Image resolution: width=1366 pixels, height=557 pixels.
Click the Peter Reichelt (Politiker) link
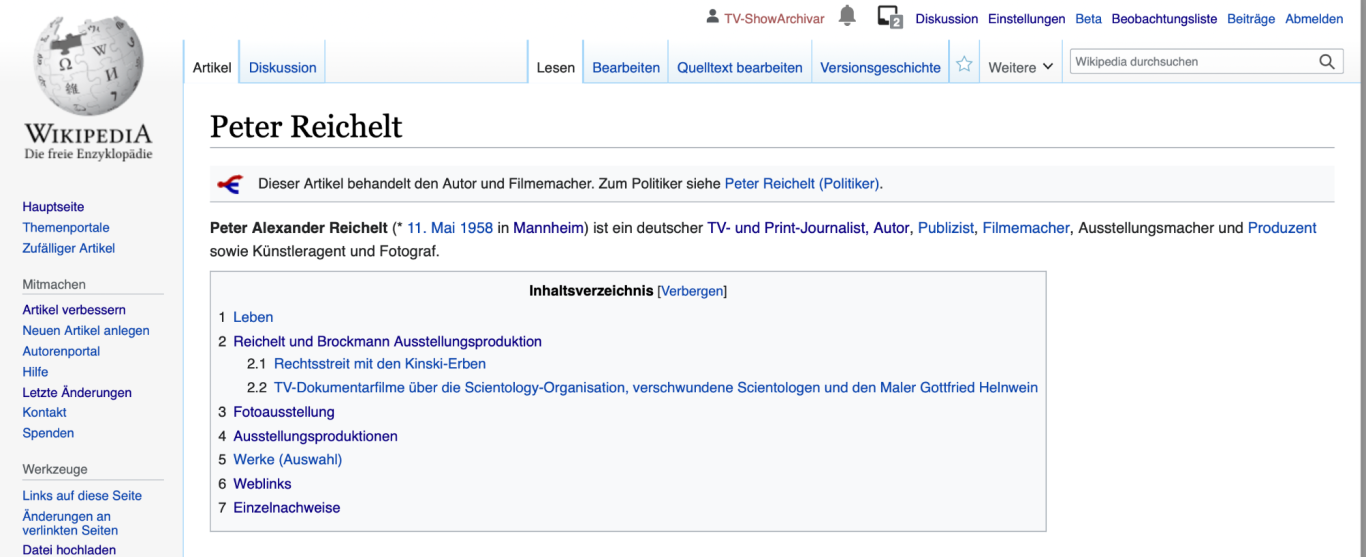[801, 184]
